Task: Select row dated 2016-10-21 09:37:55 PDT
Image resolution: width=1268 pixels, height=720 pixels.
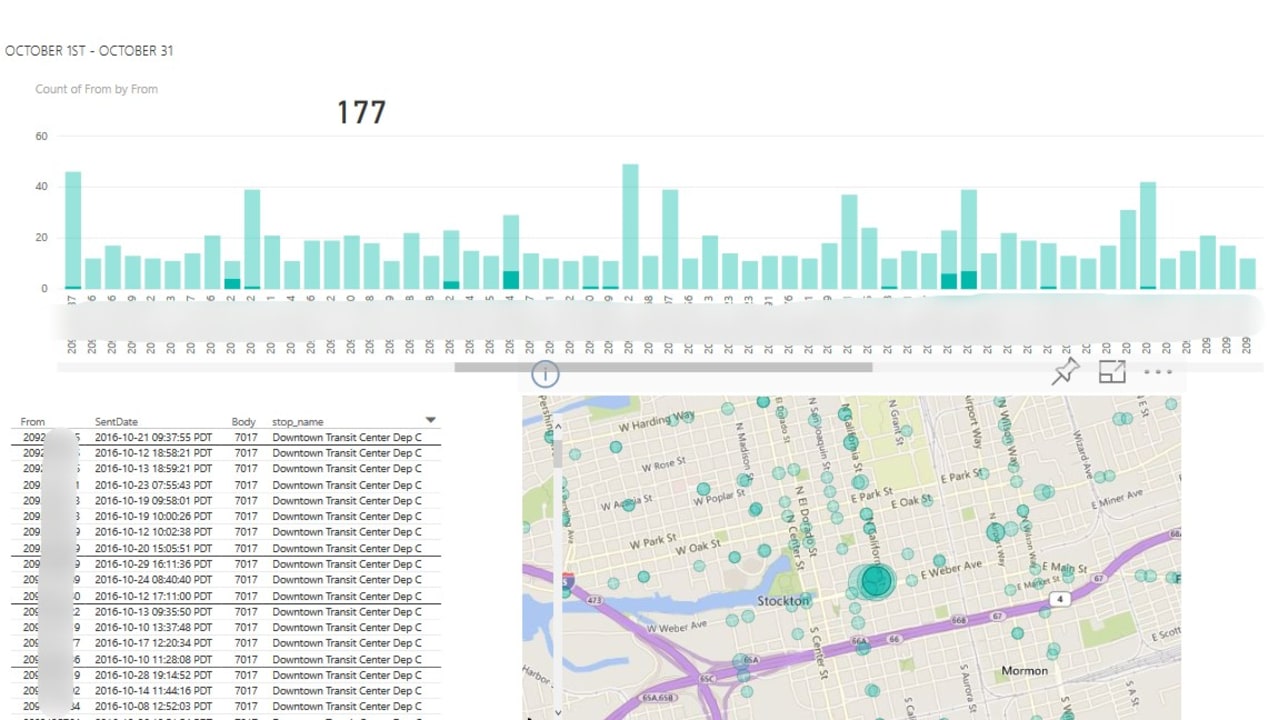Action: (226, 437)
